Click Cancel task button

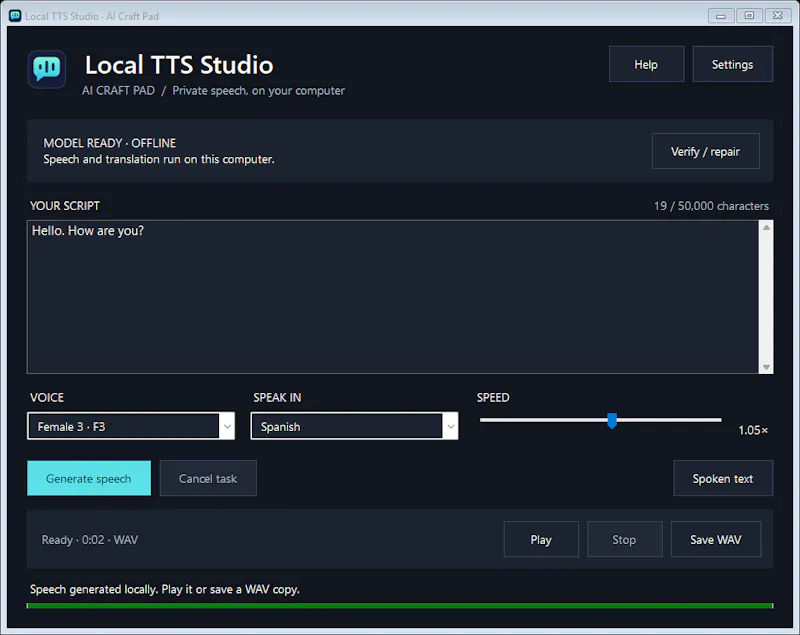point(208,478)
